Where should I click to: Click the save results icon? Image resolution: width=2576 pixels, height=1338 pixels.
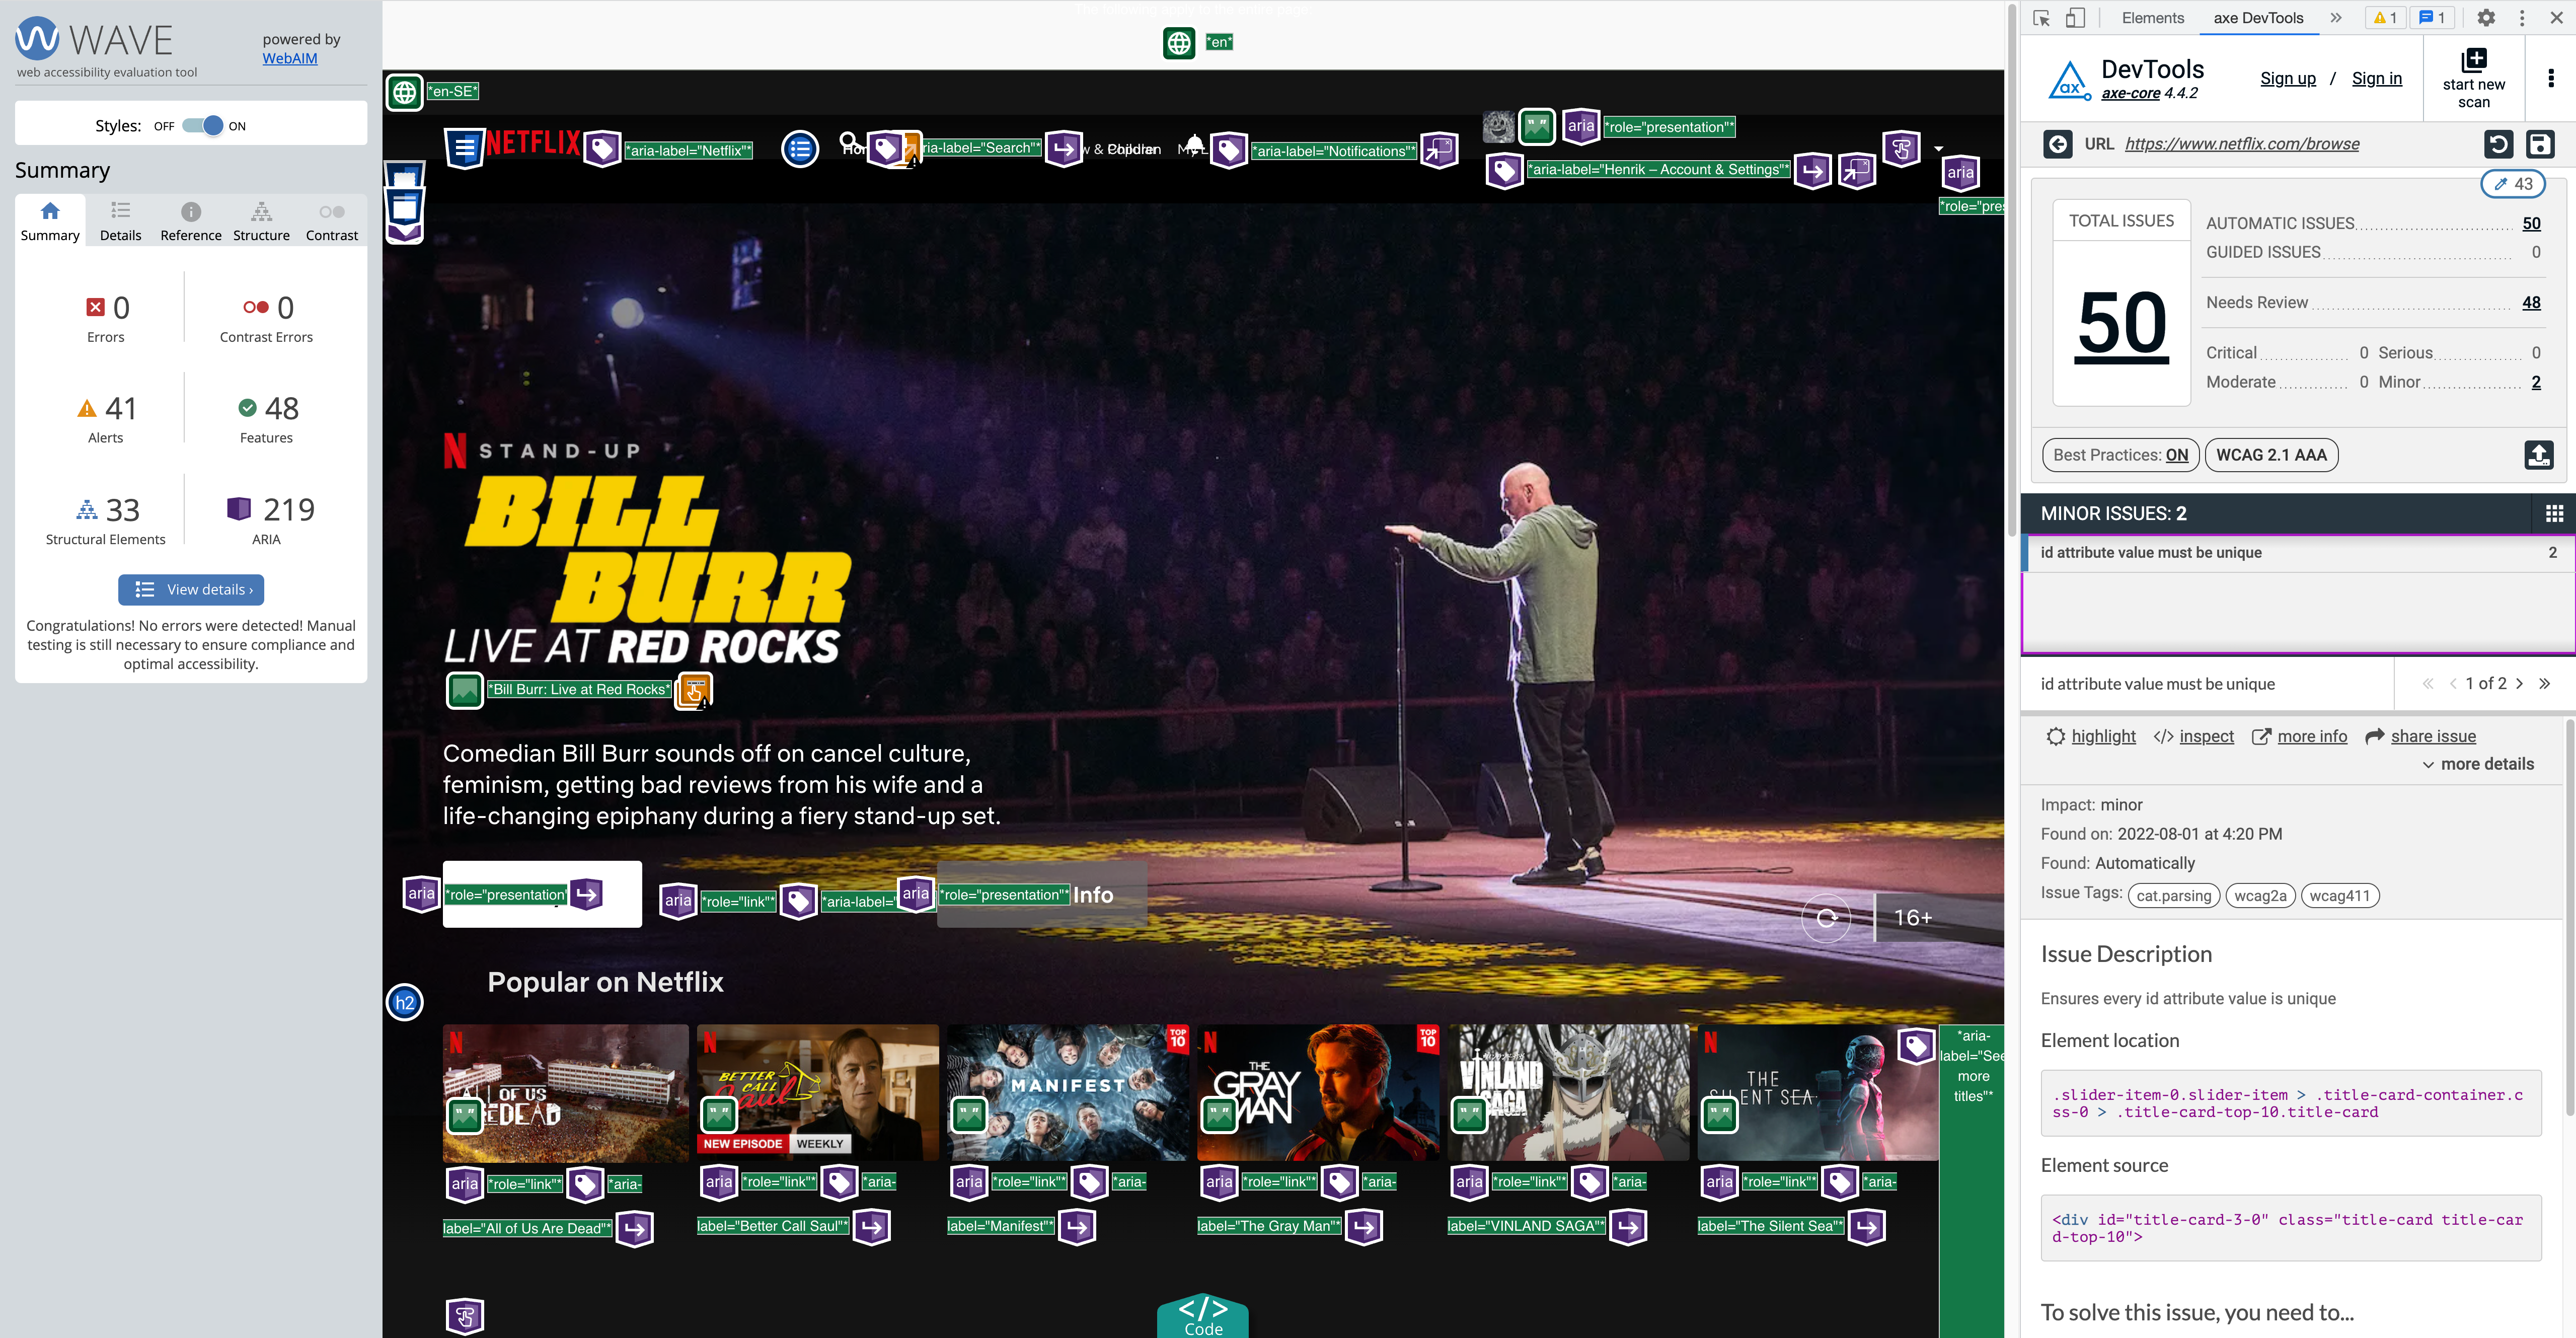pos(2539,144)
